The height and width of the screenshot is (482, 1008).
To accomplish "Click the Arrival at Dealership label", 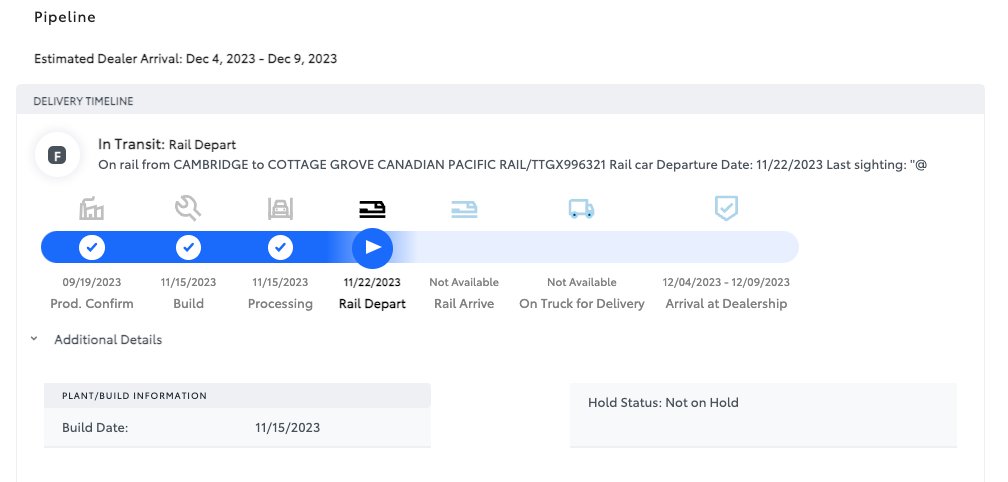I will click(x=726, y=304).
